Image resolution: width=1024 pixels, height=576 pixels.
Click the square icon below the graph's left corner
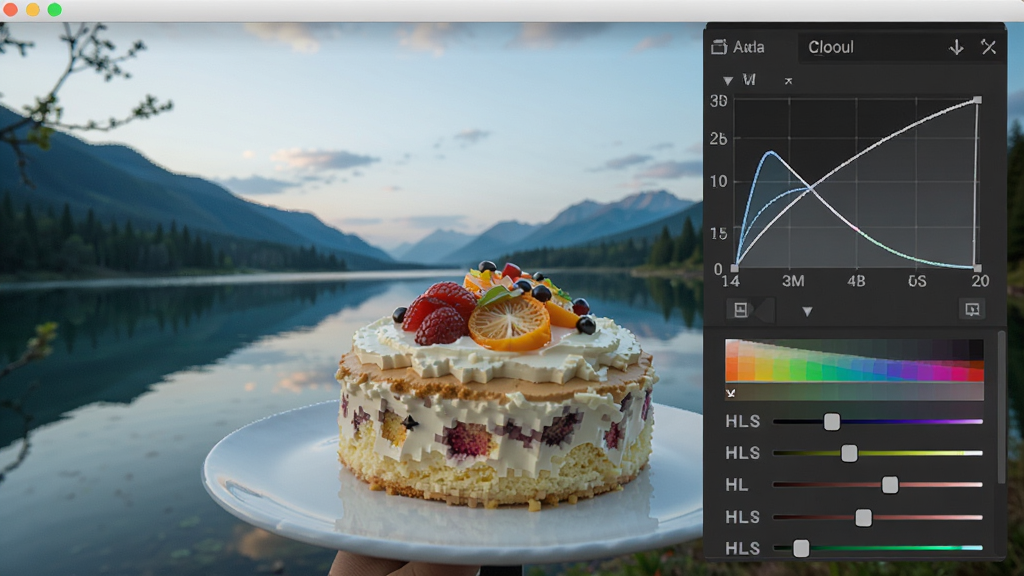(x=741, y=310)
